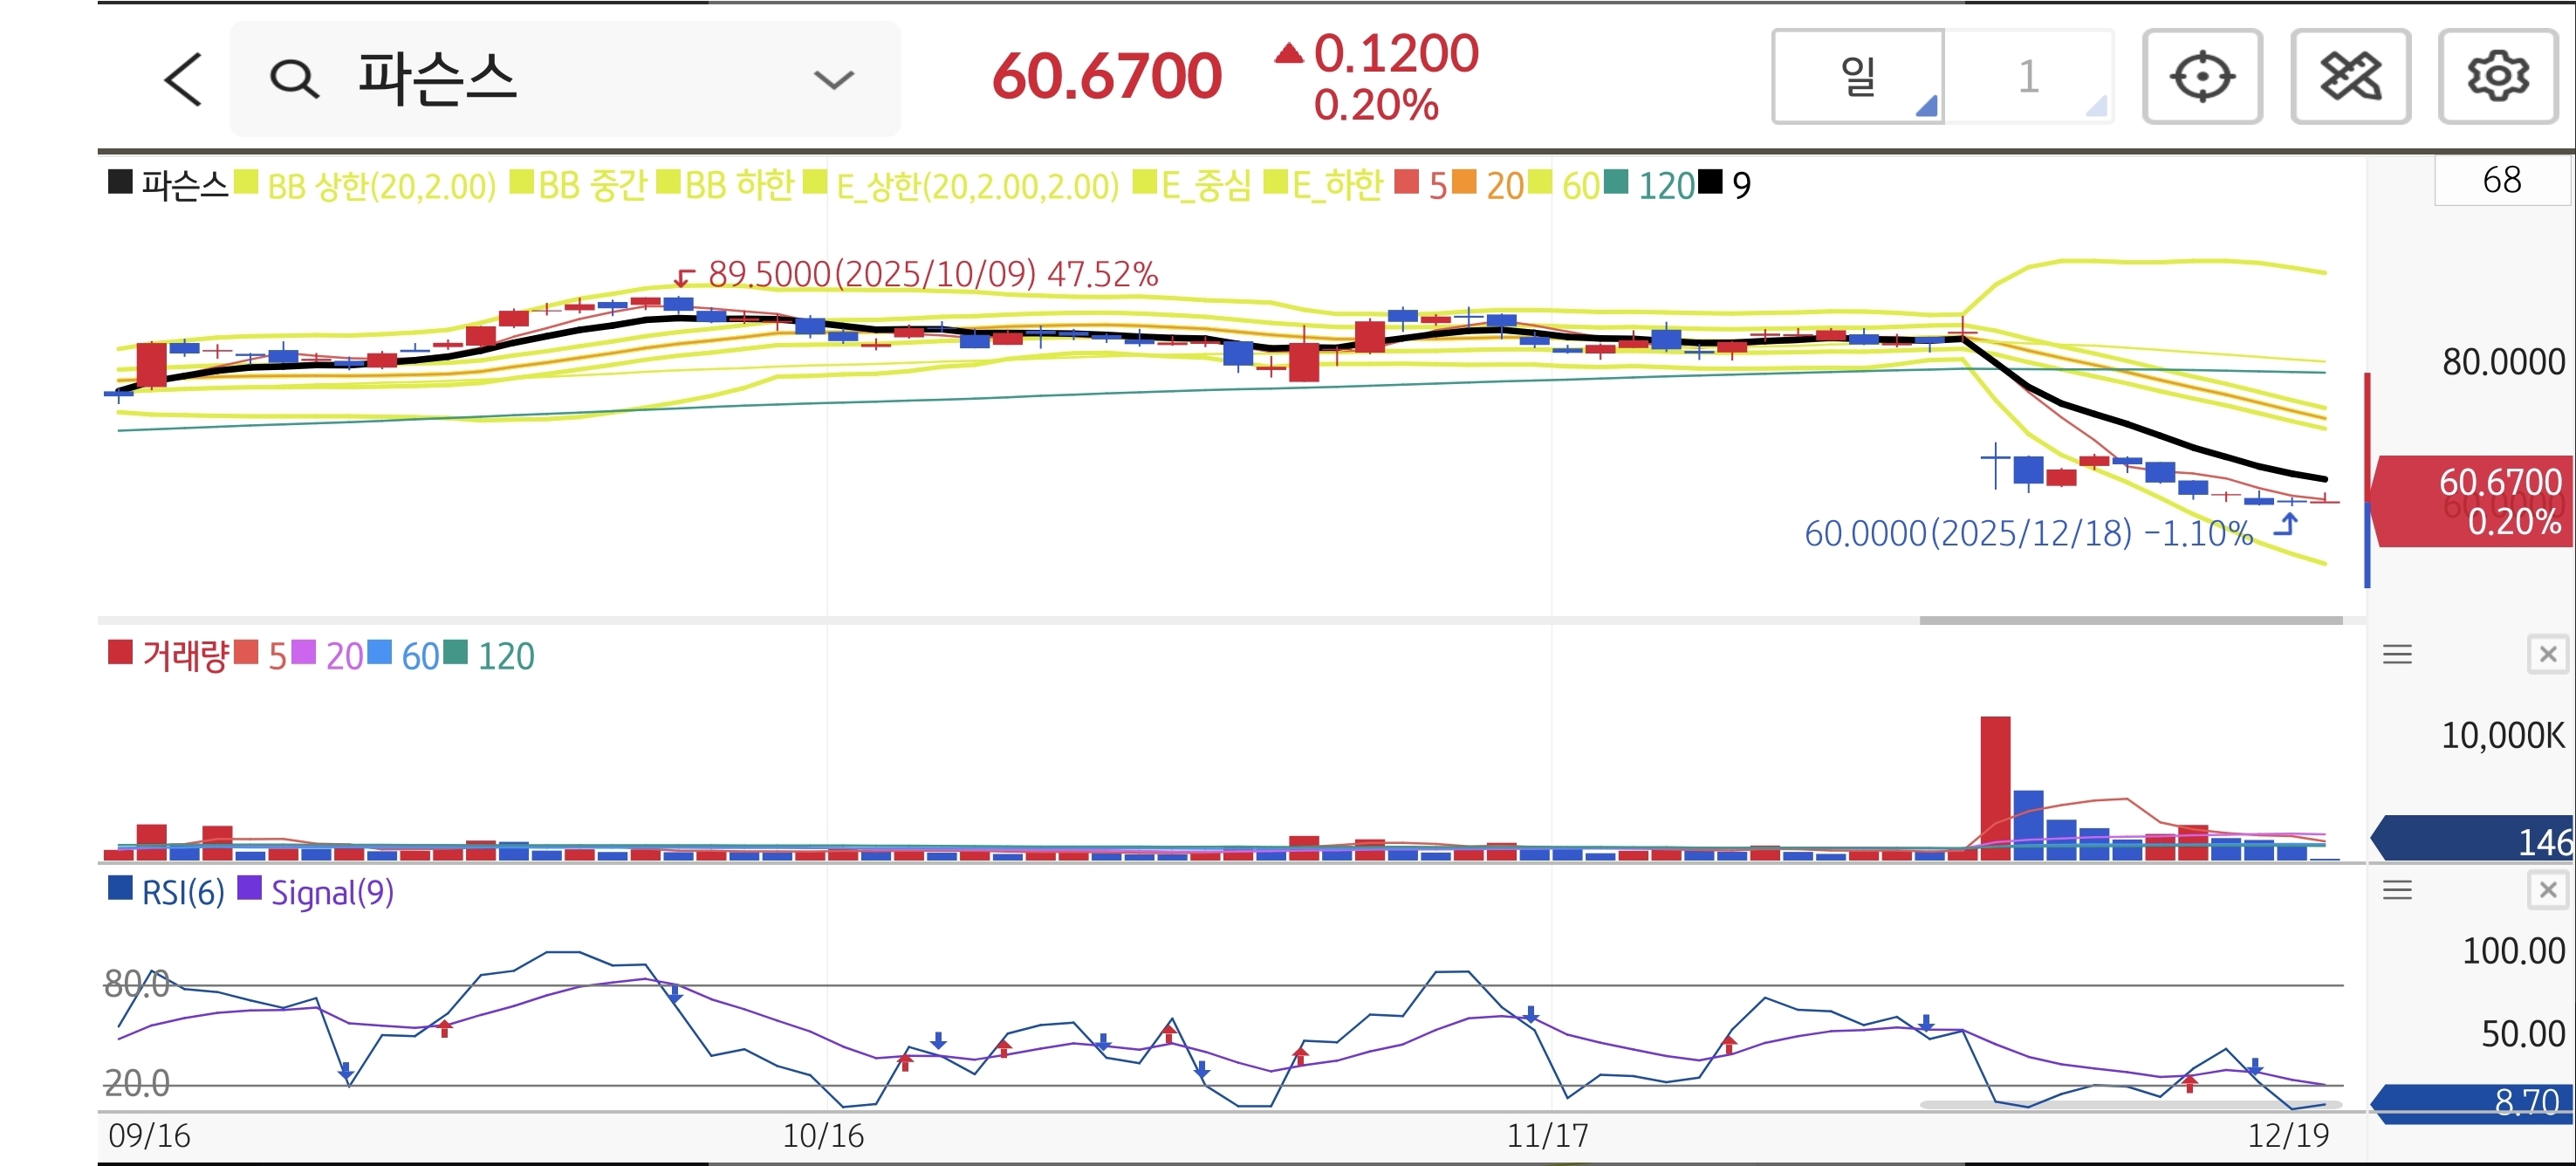Open the volume panel hamburger menu

point(2397,655)
